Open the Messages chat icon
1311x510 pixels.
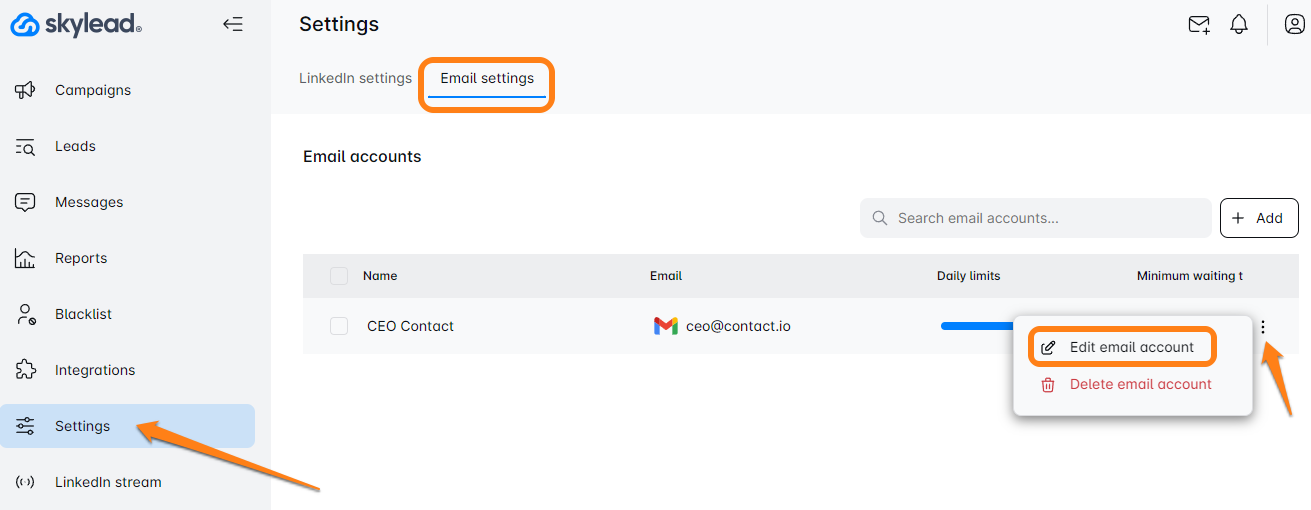(25, 202)
